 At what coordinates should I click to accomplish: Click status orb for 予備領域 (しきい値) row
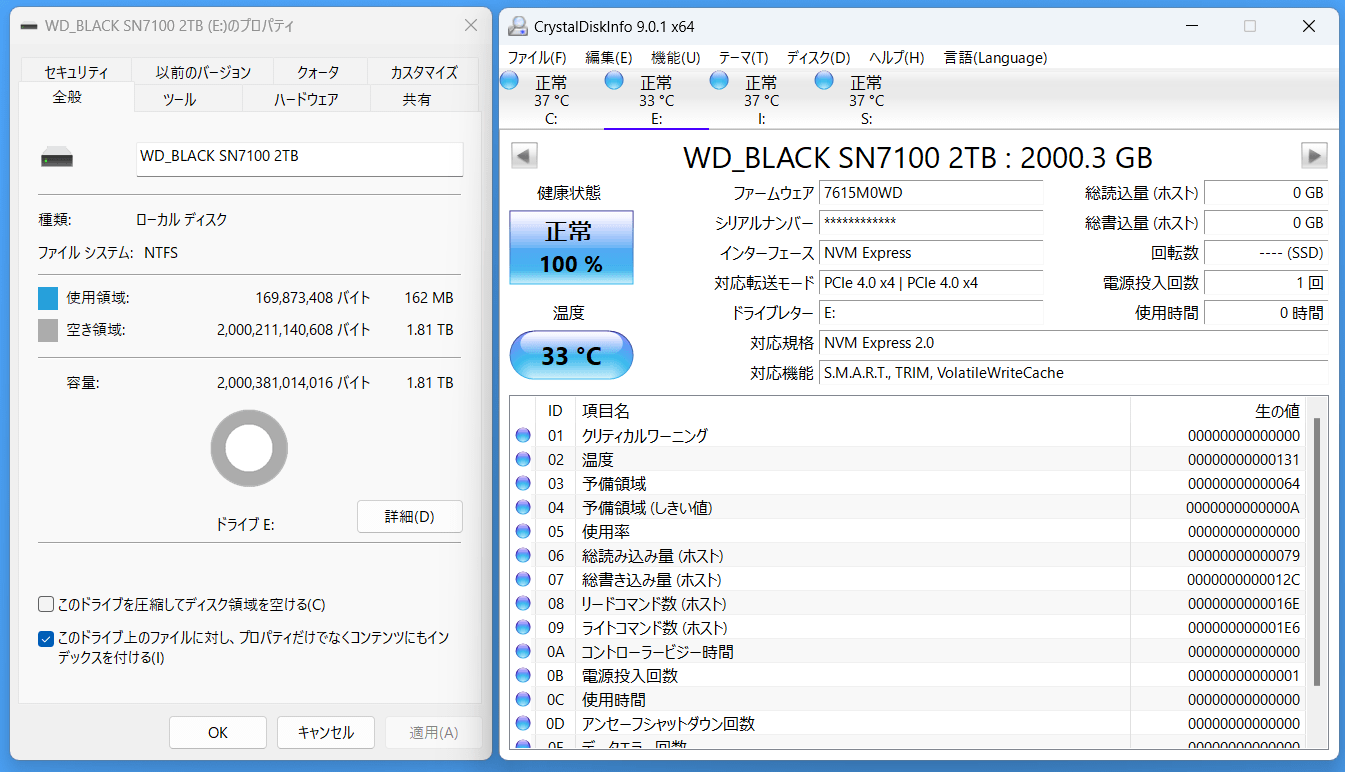coord(523,508)
